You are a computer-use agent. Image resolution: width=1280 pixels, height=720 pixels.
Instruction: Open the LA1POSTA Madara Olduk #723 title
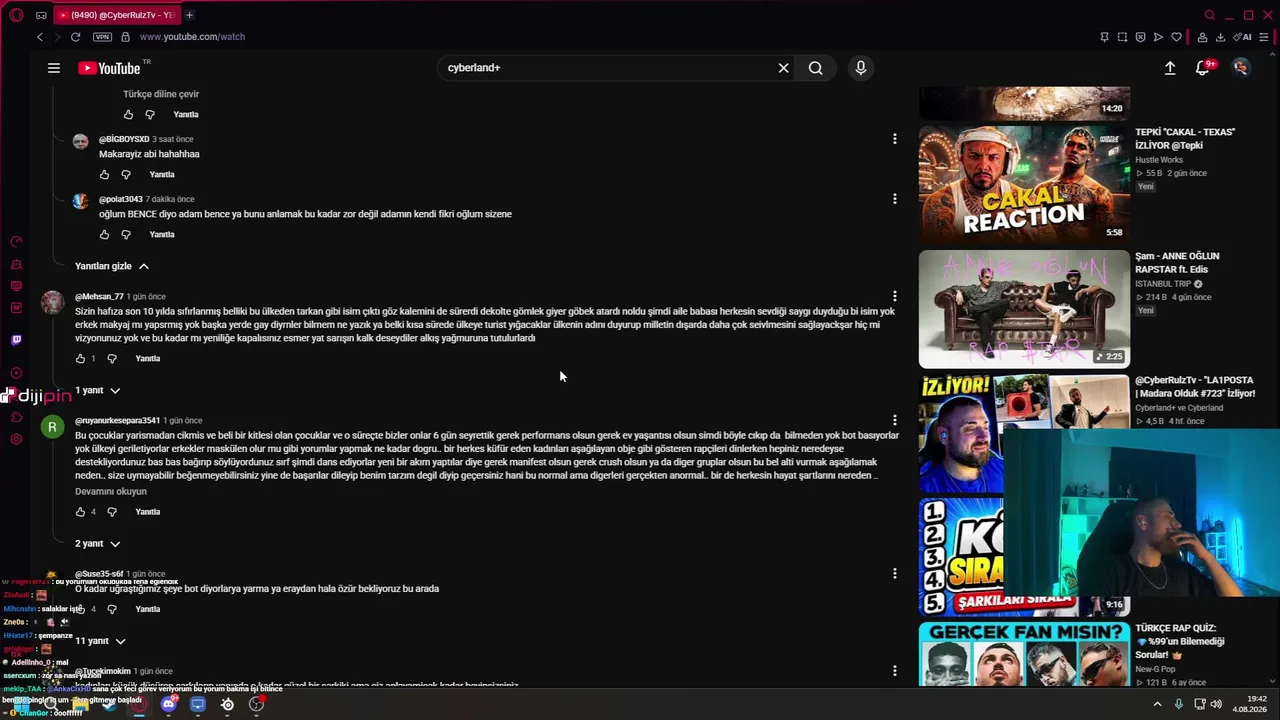coord(1195,387)
